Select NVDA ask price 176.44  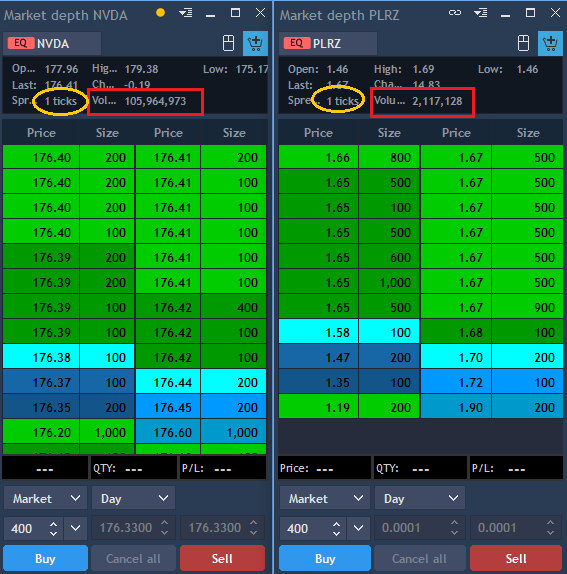pyautogui.click(x=168, y=382)
